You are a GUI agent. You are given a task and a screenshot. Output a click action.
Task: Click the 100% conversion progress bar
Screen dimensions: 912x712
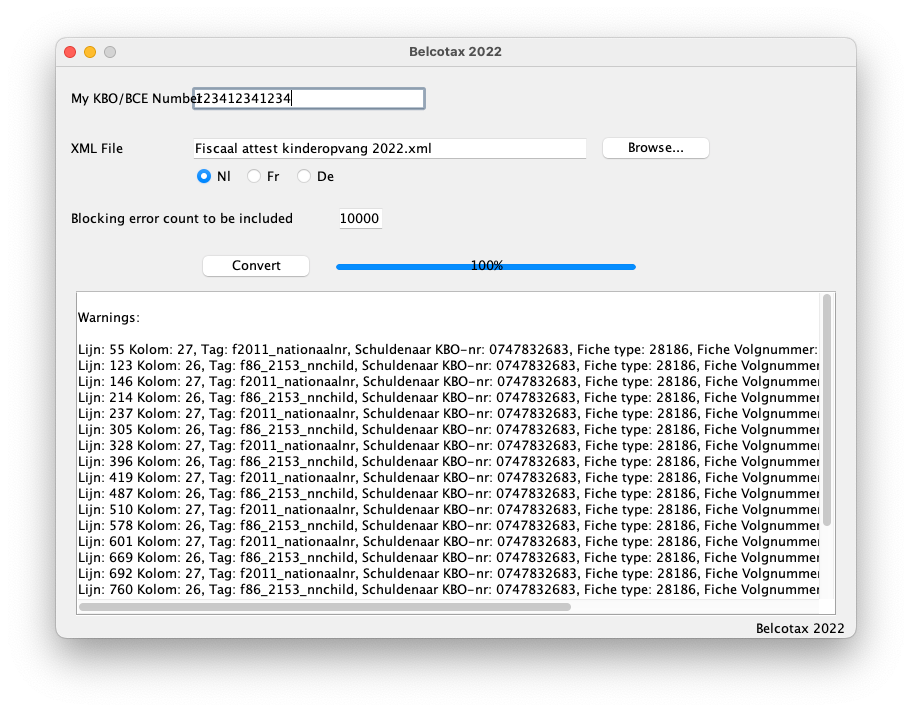tap(485, 266)
